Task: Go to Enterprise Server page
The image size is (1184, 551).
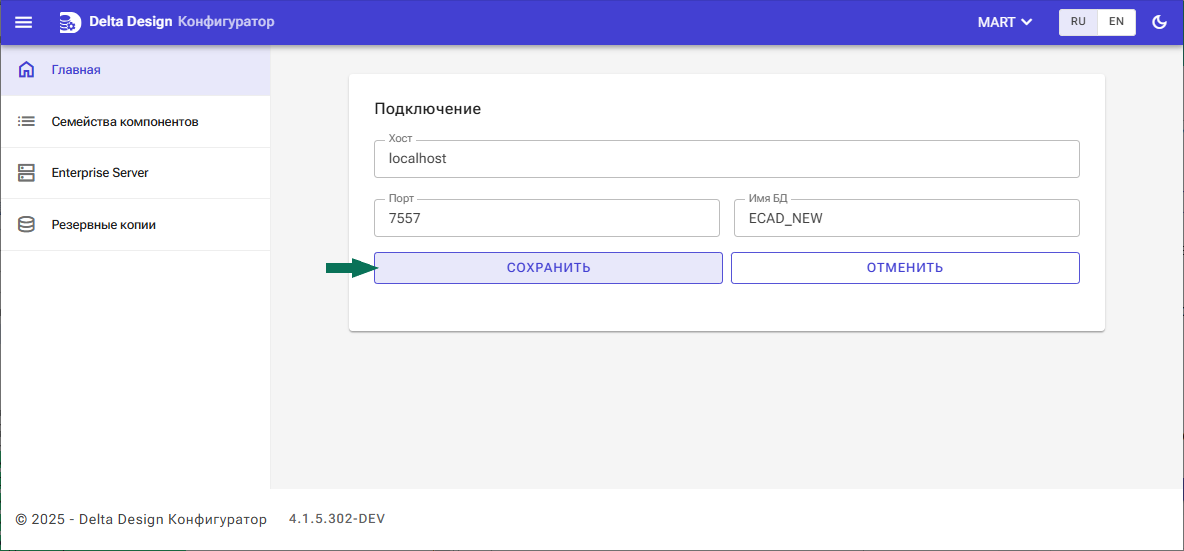Action: [x=100, y=173]
